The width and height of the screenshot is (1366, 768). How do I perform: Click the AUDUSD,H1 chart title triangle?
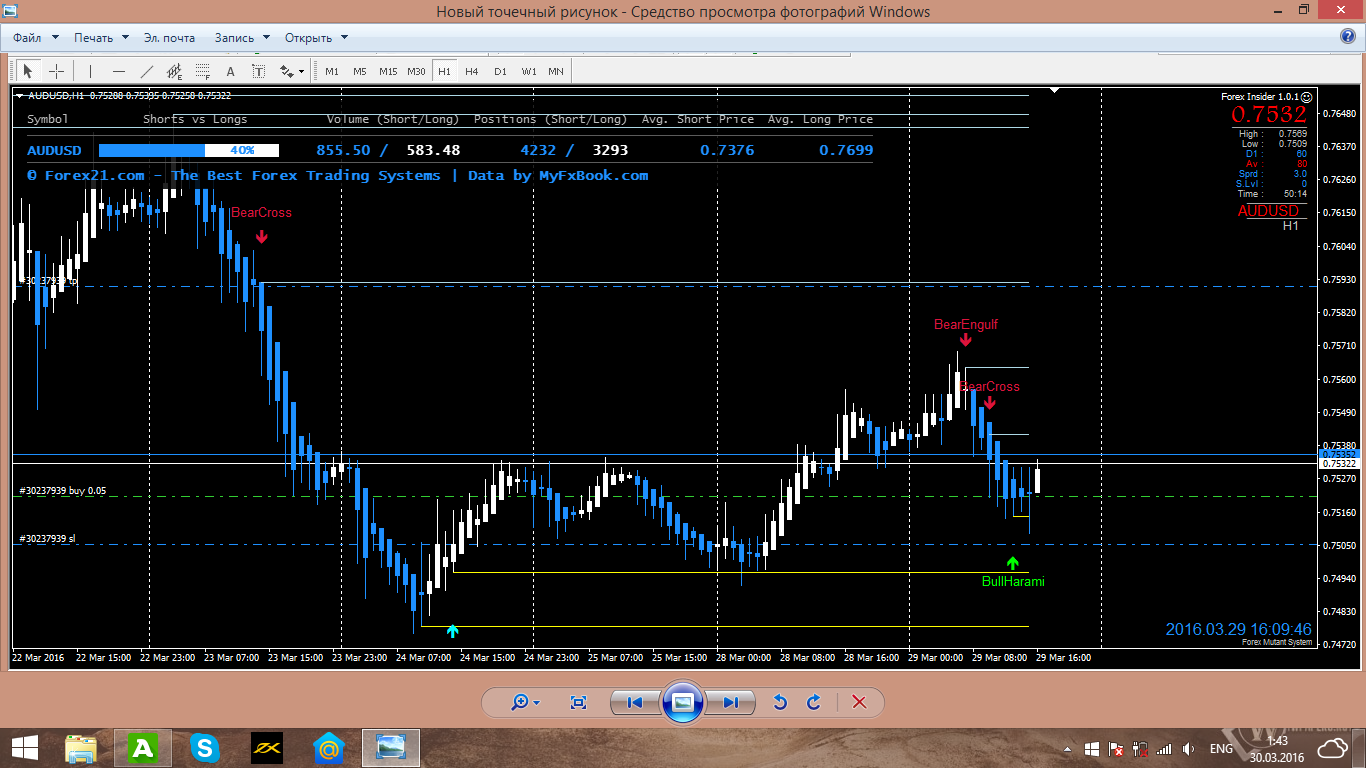pyautogui.click(x=20, y=96)
